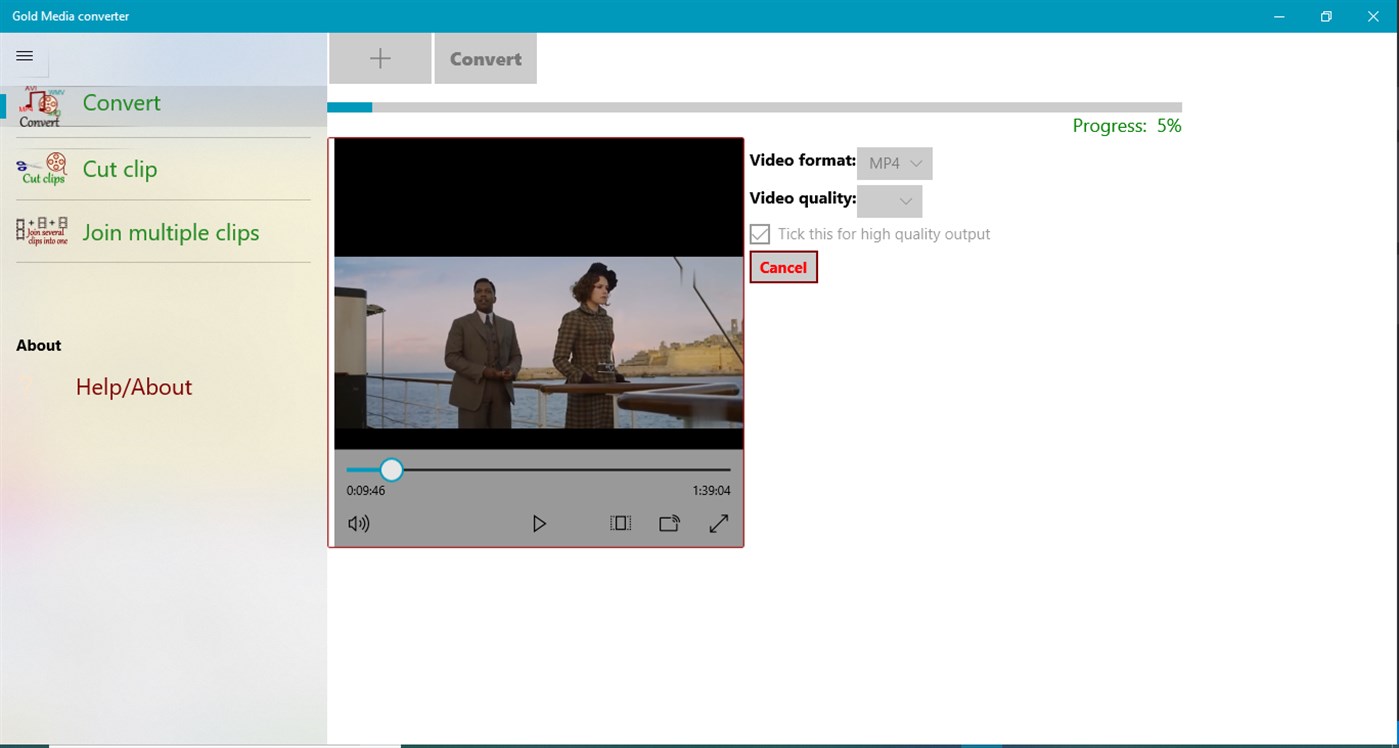
Task: Open the MP4 video format dropdown
Action: point(893,162)
